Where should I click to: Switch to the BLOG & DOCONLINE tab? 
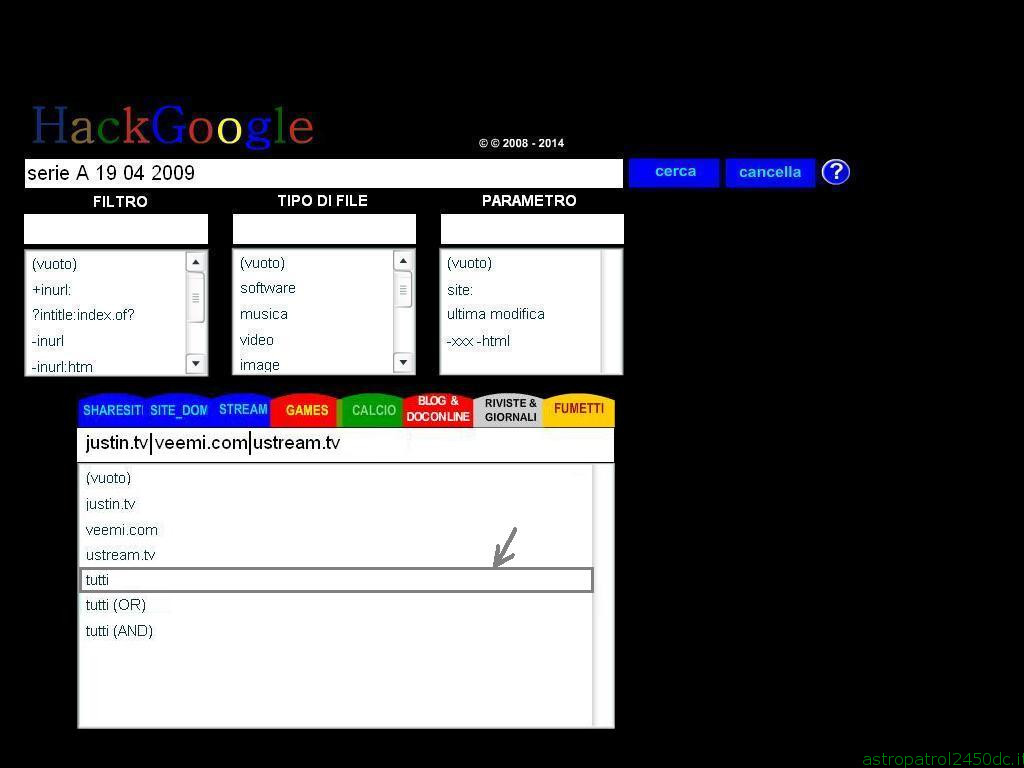pos(438,409)
